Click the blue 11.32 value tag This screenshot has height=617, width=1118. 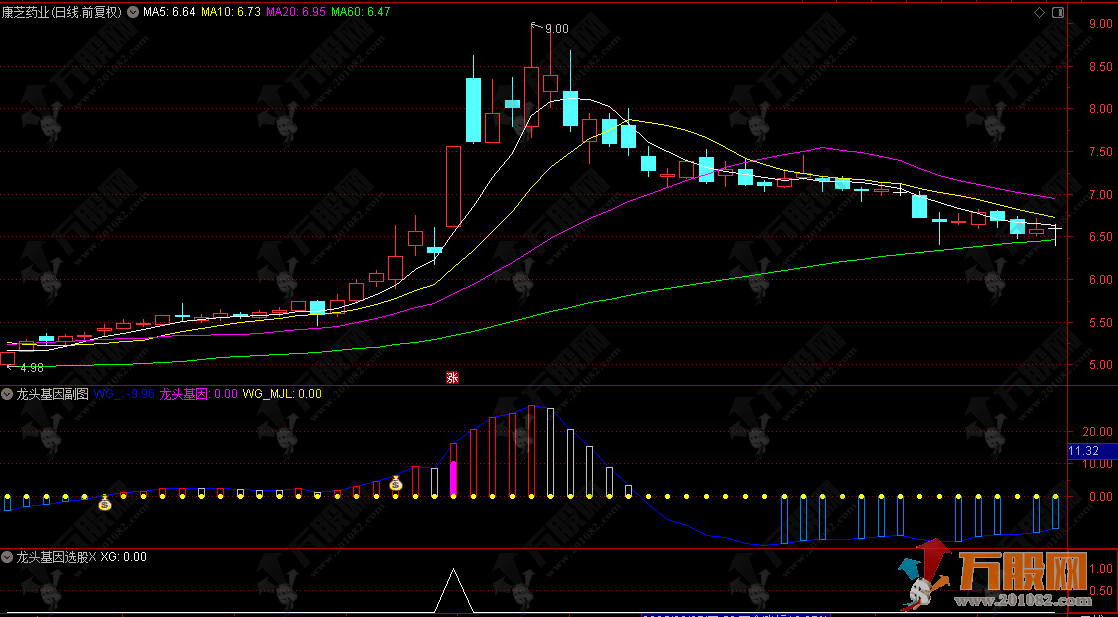pyautogui.click(x=1084, y=452)
